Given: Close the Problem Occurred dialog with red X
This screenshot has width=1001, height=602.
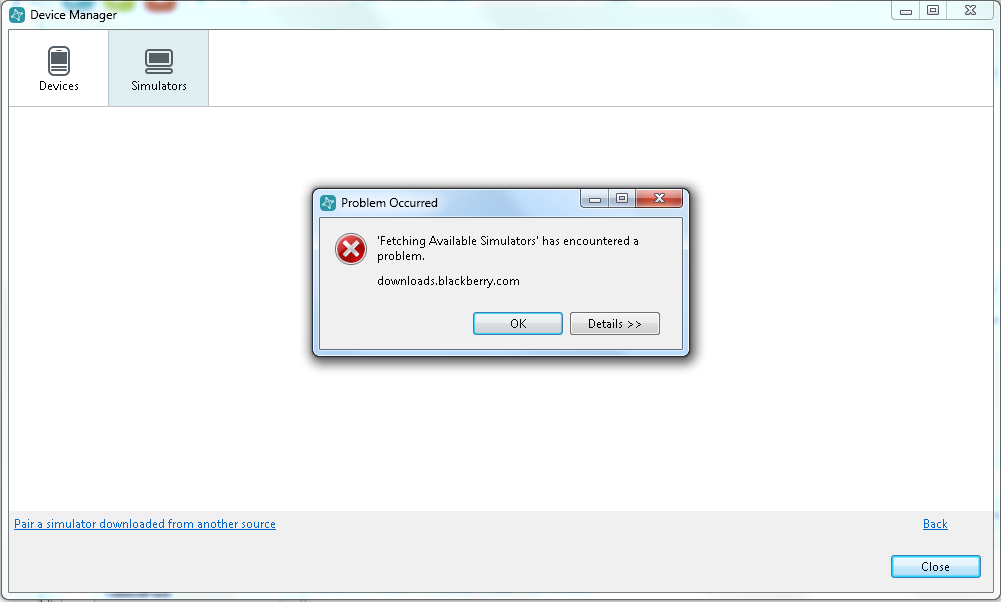Looking at the screenshot, I should tap(659, 199).
